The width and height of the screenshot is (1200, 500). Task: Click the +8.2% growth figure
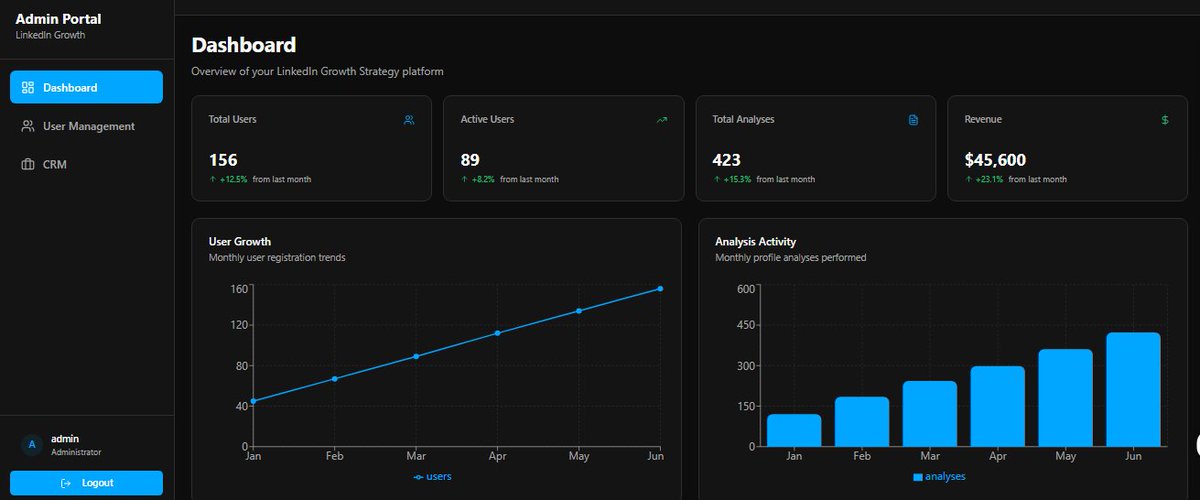pos(484,179)
